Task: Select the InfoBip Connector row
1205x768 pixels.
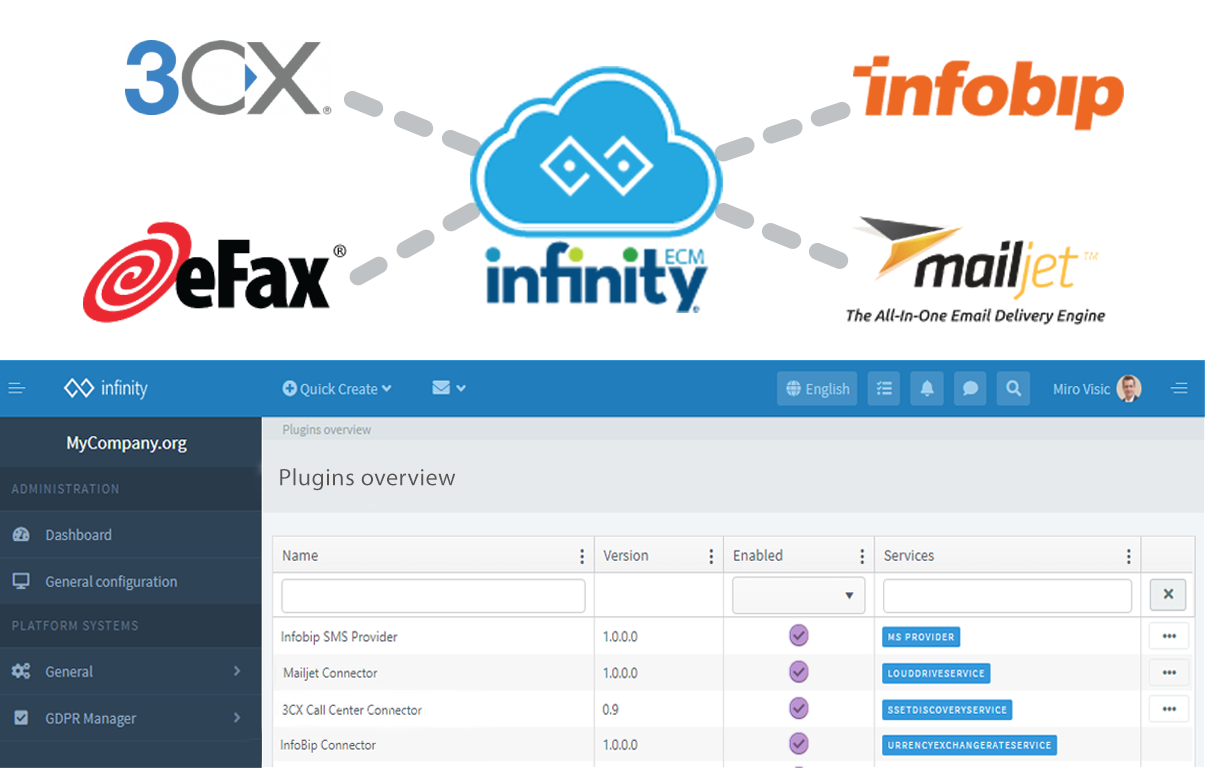Action: (x=733, y=745)
